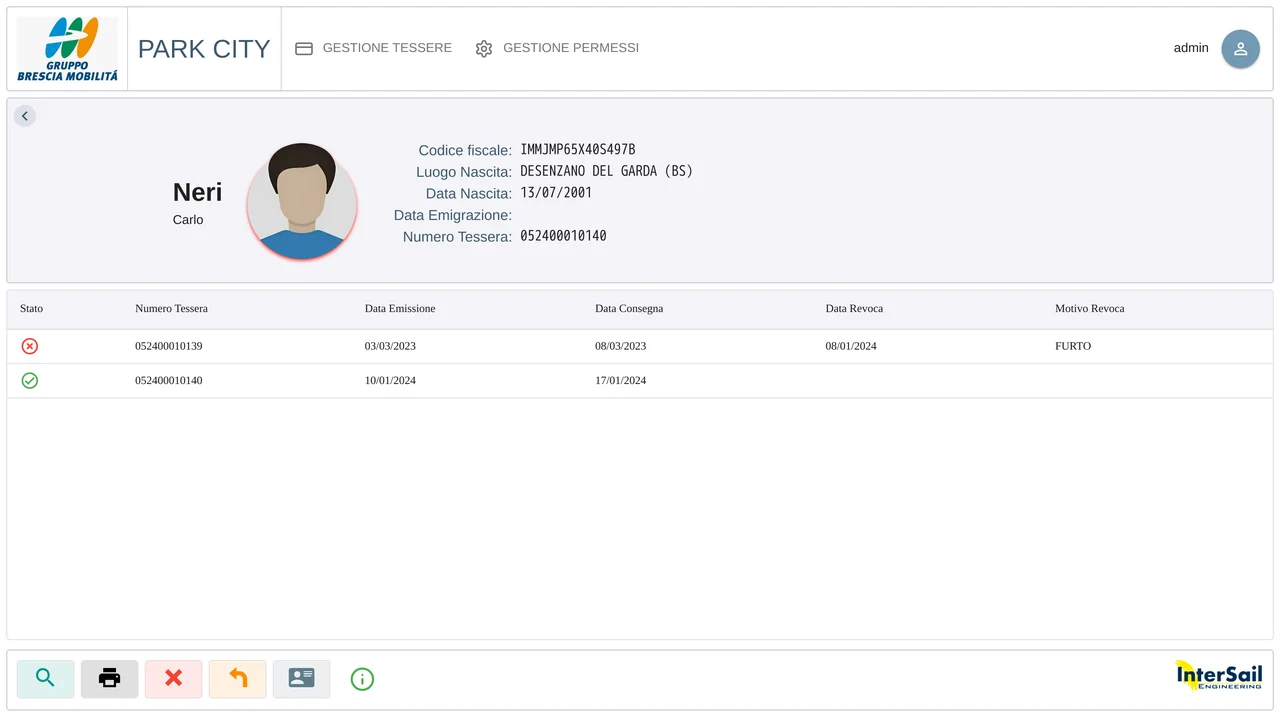The width and height of the screenshot is (1280, 720).
Task: Click the admin username label
Action: (1191, 48)
